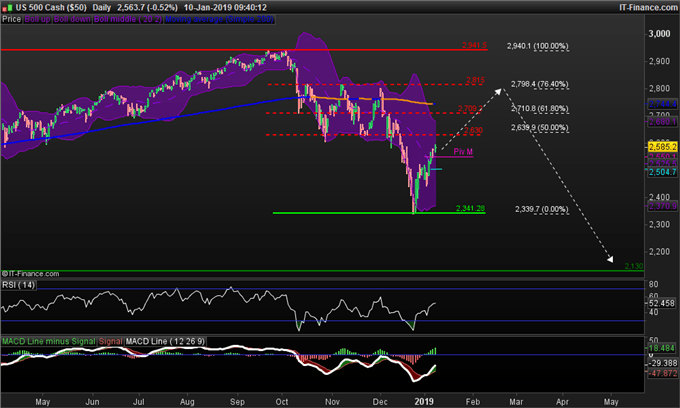This screenshot has width=680, height=408.
Task: Open the IT-Finance.com link in header
Action: (648, 7)
